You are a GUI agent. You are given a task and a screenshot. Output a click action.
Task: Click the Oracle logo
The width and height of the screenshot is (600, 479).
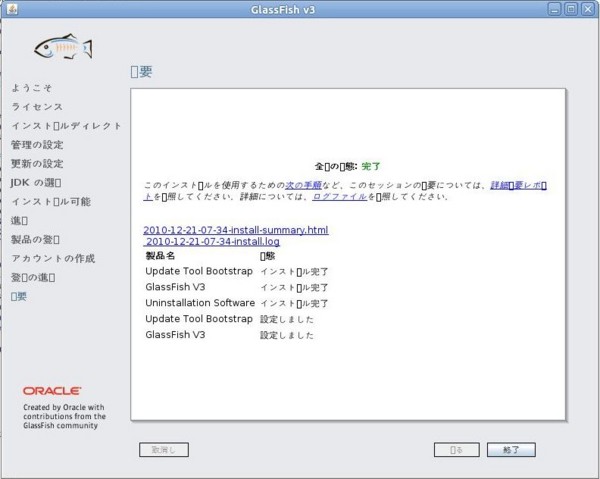tap(52, 391)
